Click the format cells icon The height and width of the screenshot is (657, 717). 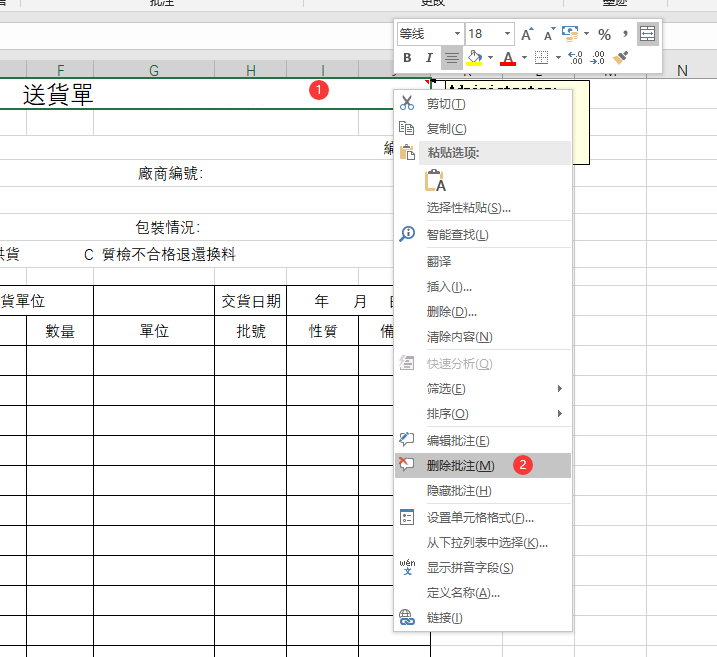407,517
